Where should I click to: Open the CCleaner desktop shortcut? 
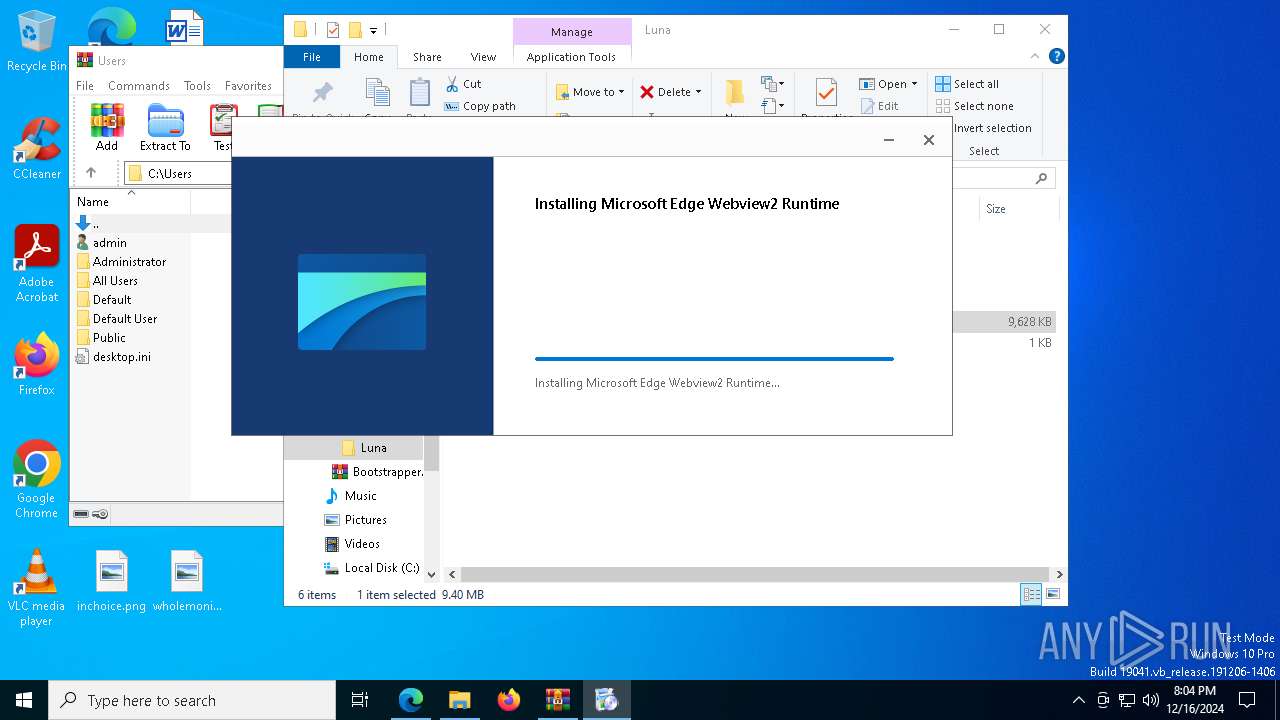point(37,148)
